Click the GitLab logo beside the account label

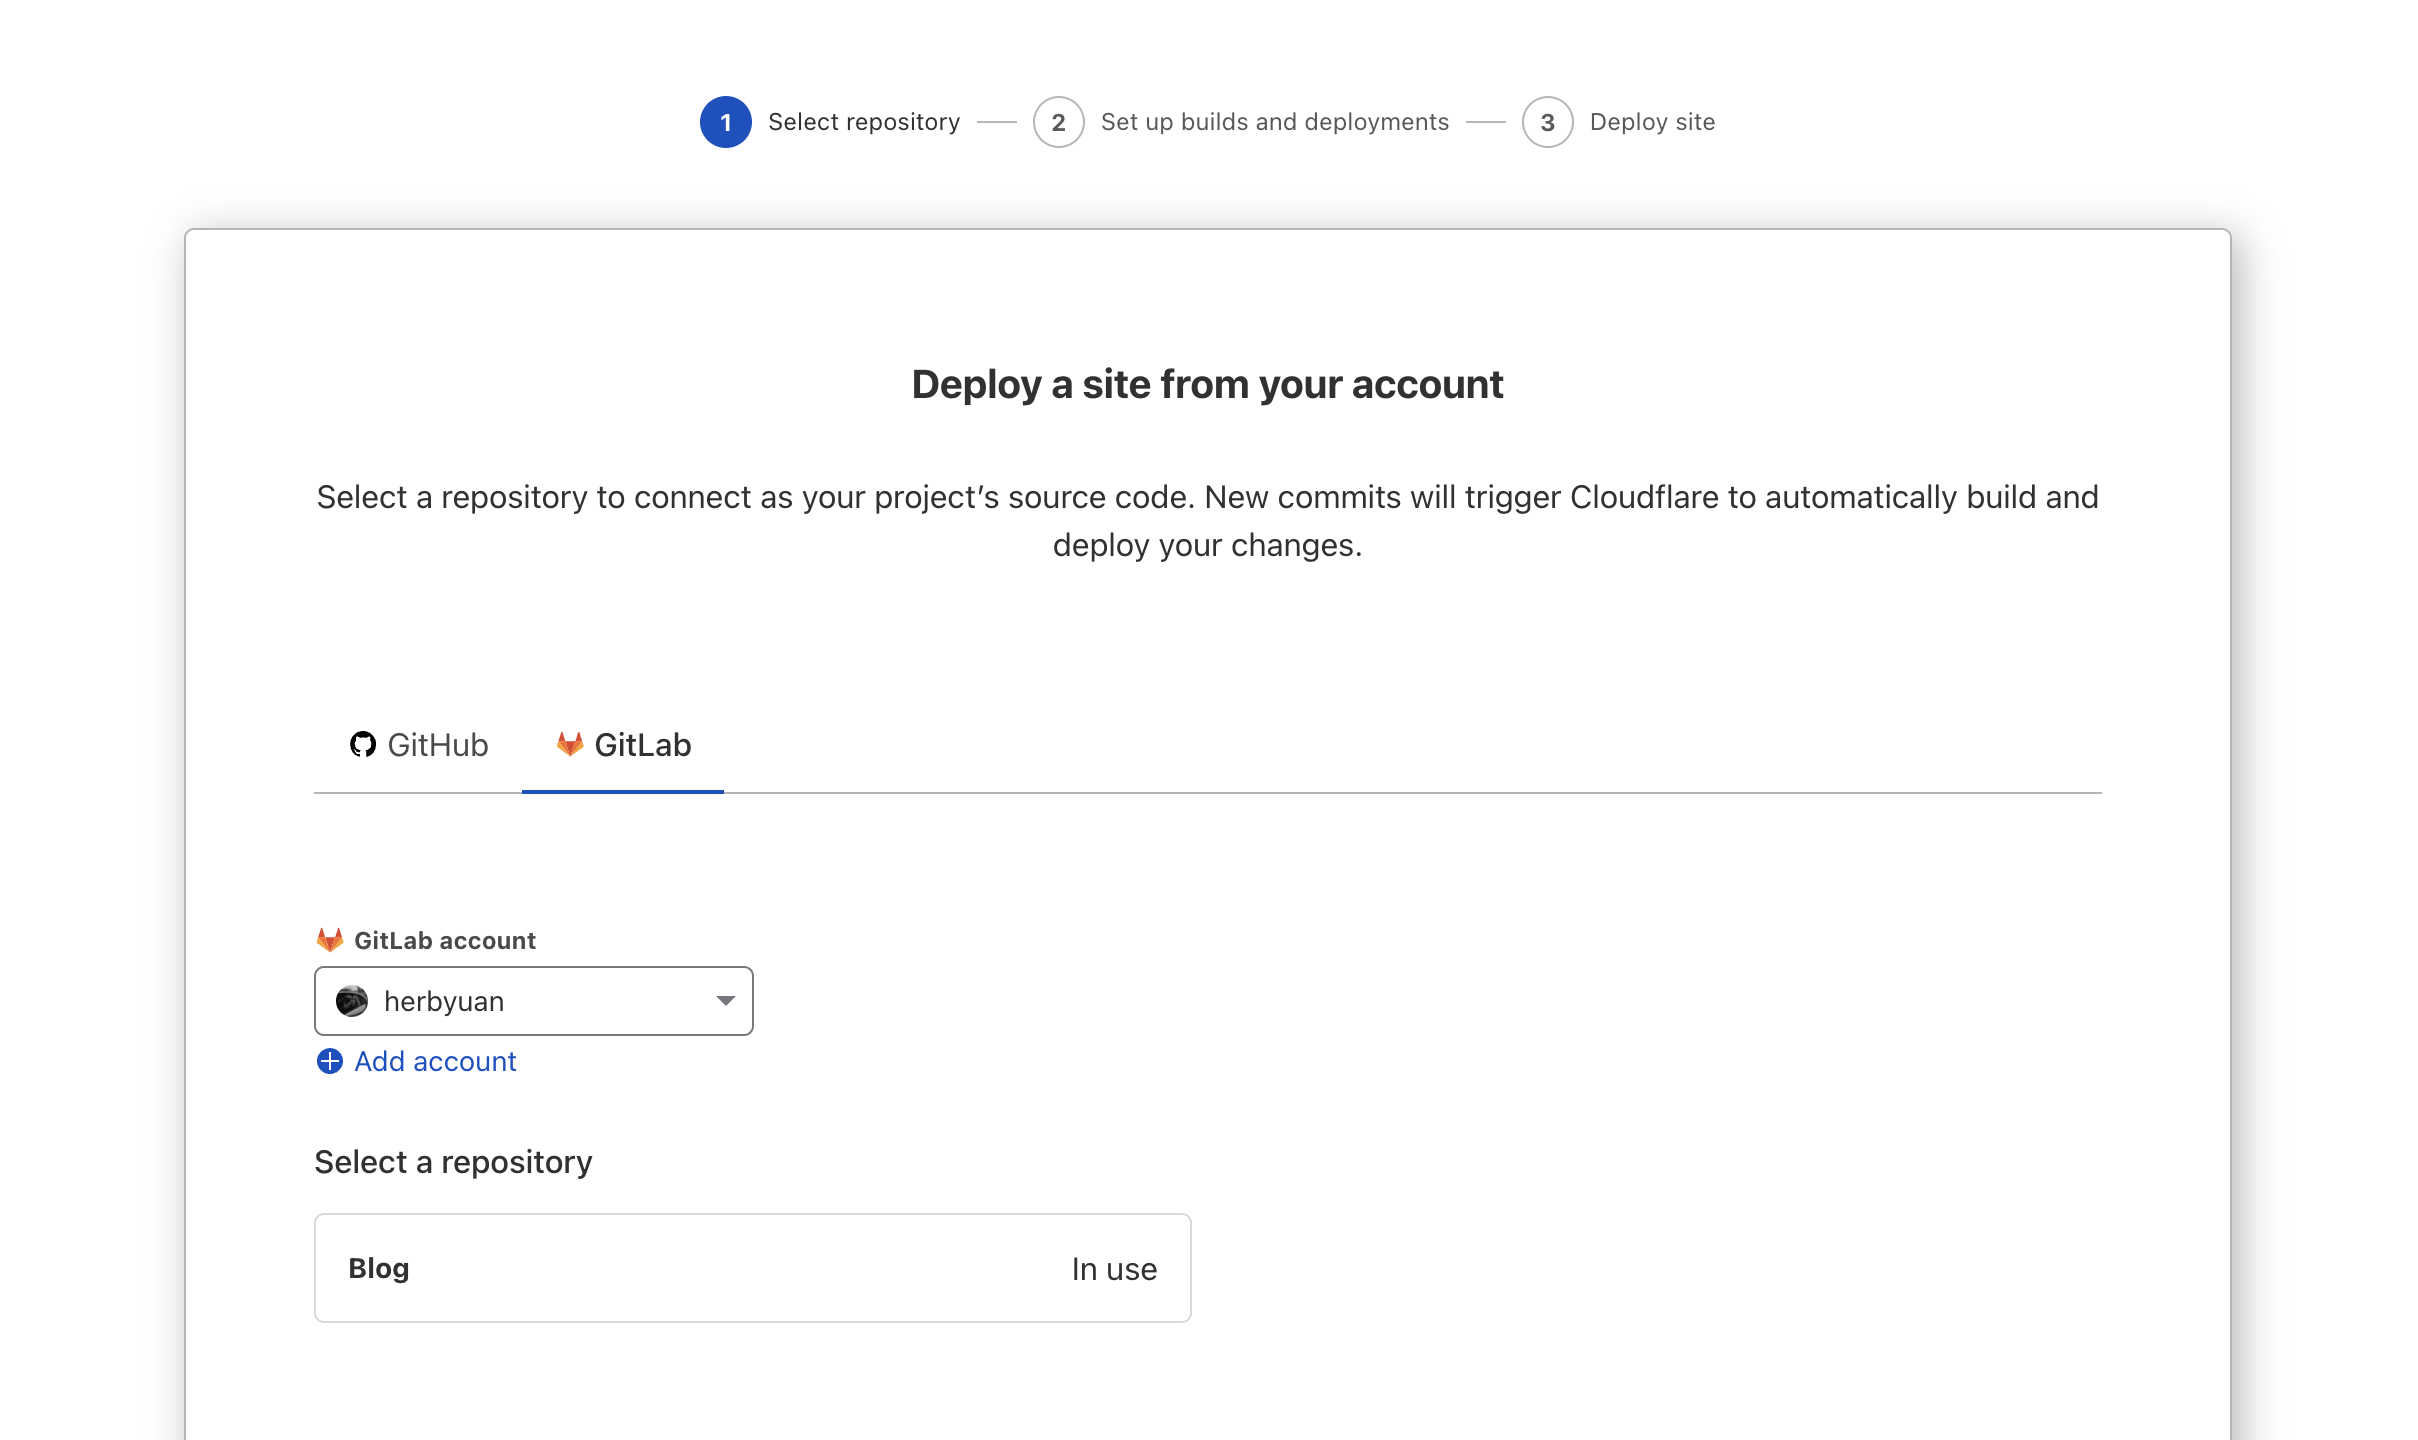pyautogui.click(x=330, y=940)
